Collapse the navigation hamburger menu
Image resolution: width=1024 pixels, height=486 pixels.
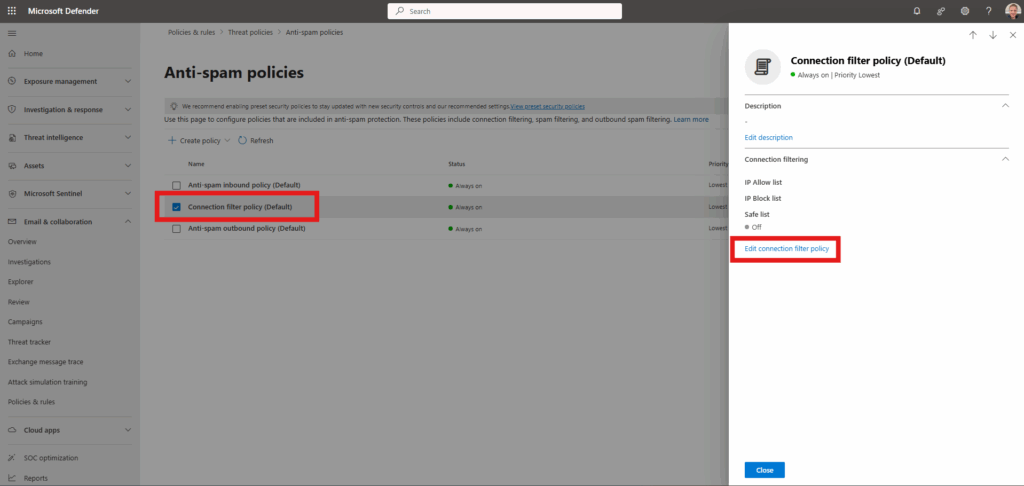[x=12, y=33]
